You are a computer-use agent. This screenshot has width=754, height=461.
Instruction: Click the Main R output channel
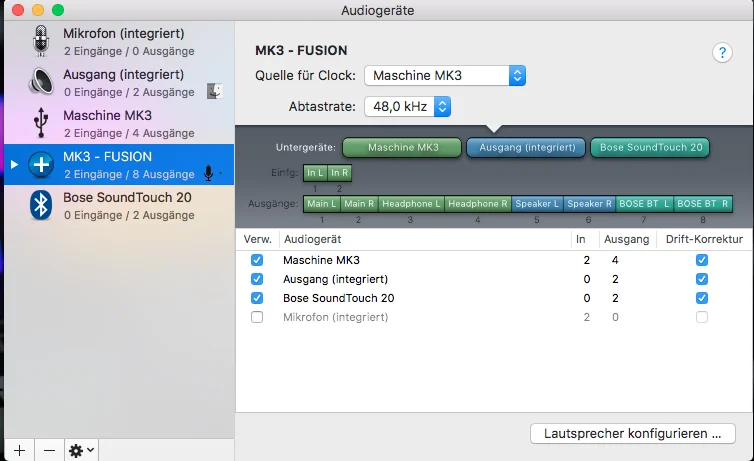point(359,204)
